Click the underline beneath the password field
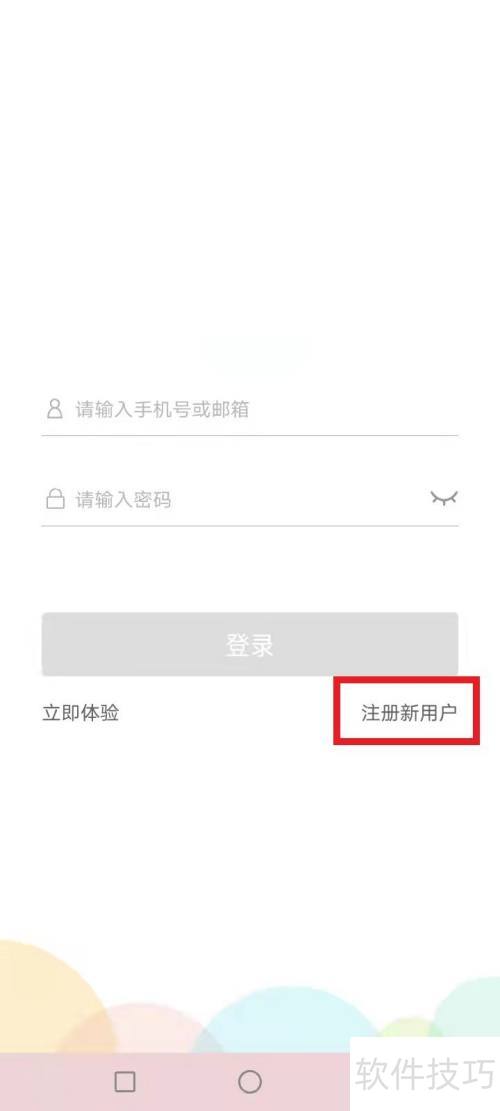This screenshot has width=500, height=1111. tap(249, 525)
